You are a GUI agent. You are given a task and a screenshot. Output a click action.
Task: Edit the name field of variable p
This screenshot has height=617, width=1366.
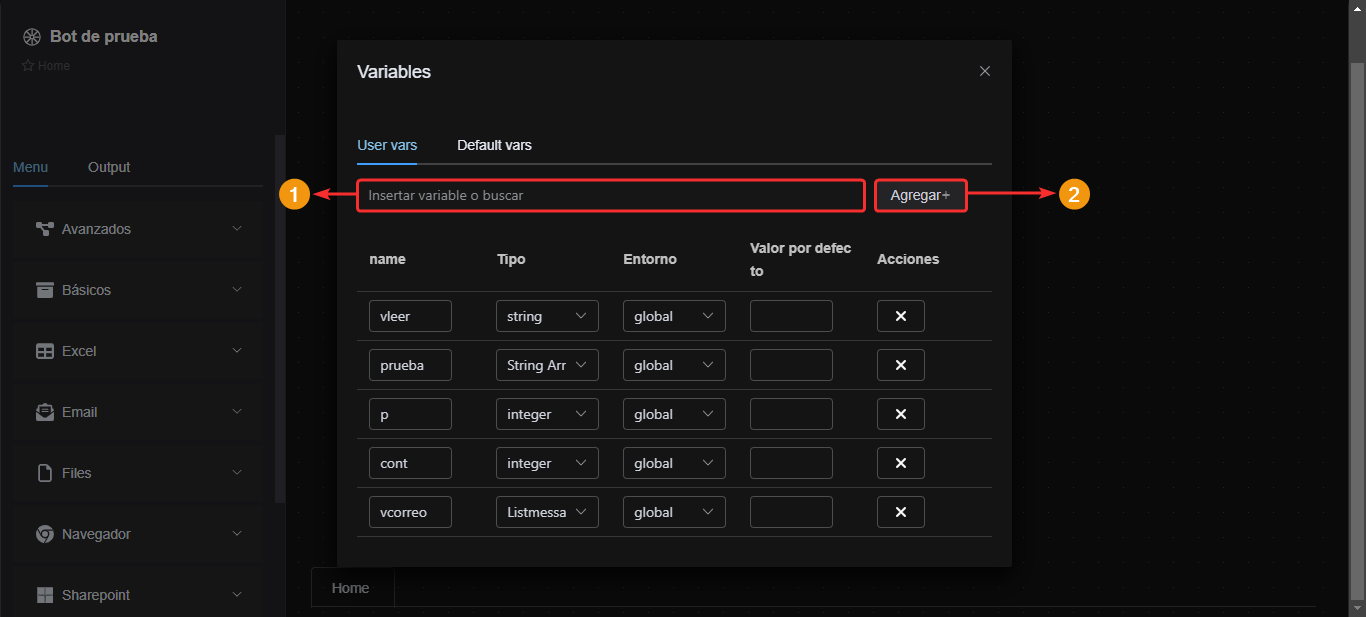click(410, 414)
